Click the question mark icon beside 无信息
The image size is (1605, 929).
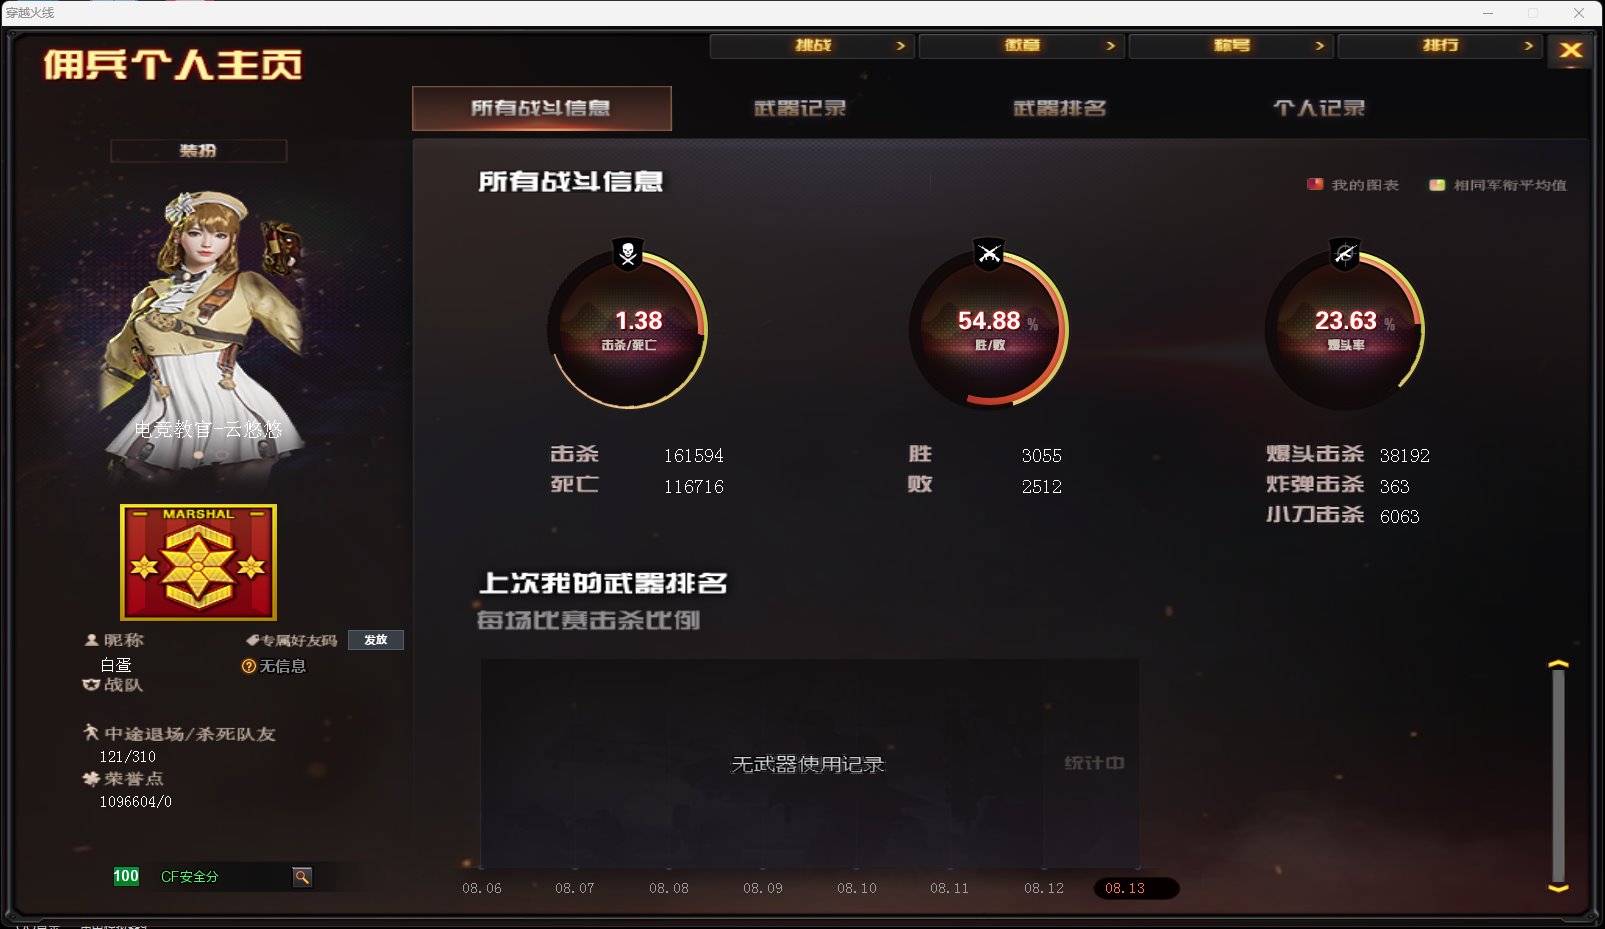pos(249,666)
